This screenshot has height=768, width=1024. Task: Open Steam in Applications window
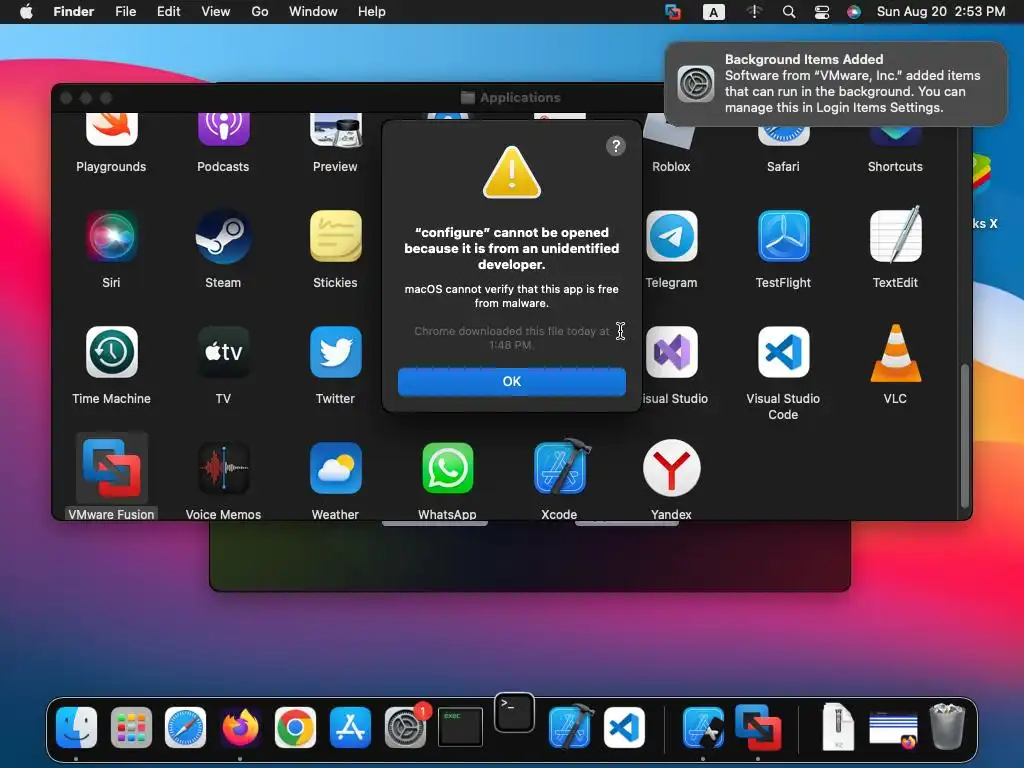click(223, 236)
